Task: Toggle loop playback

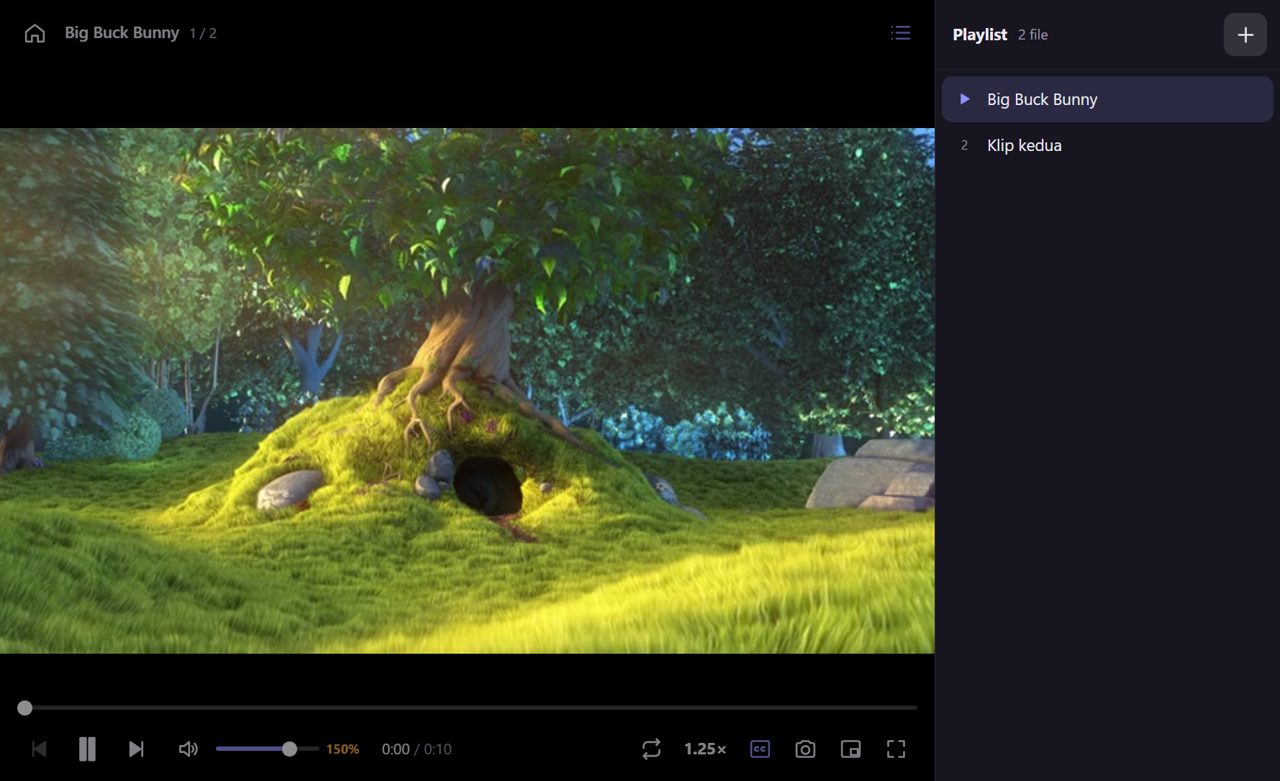Action: tap(651, 749)
